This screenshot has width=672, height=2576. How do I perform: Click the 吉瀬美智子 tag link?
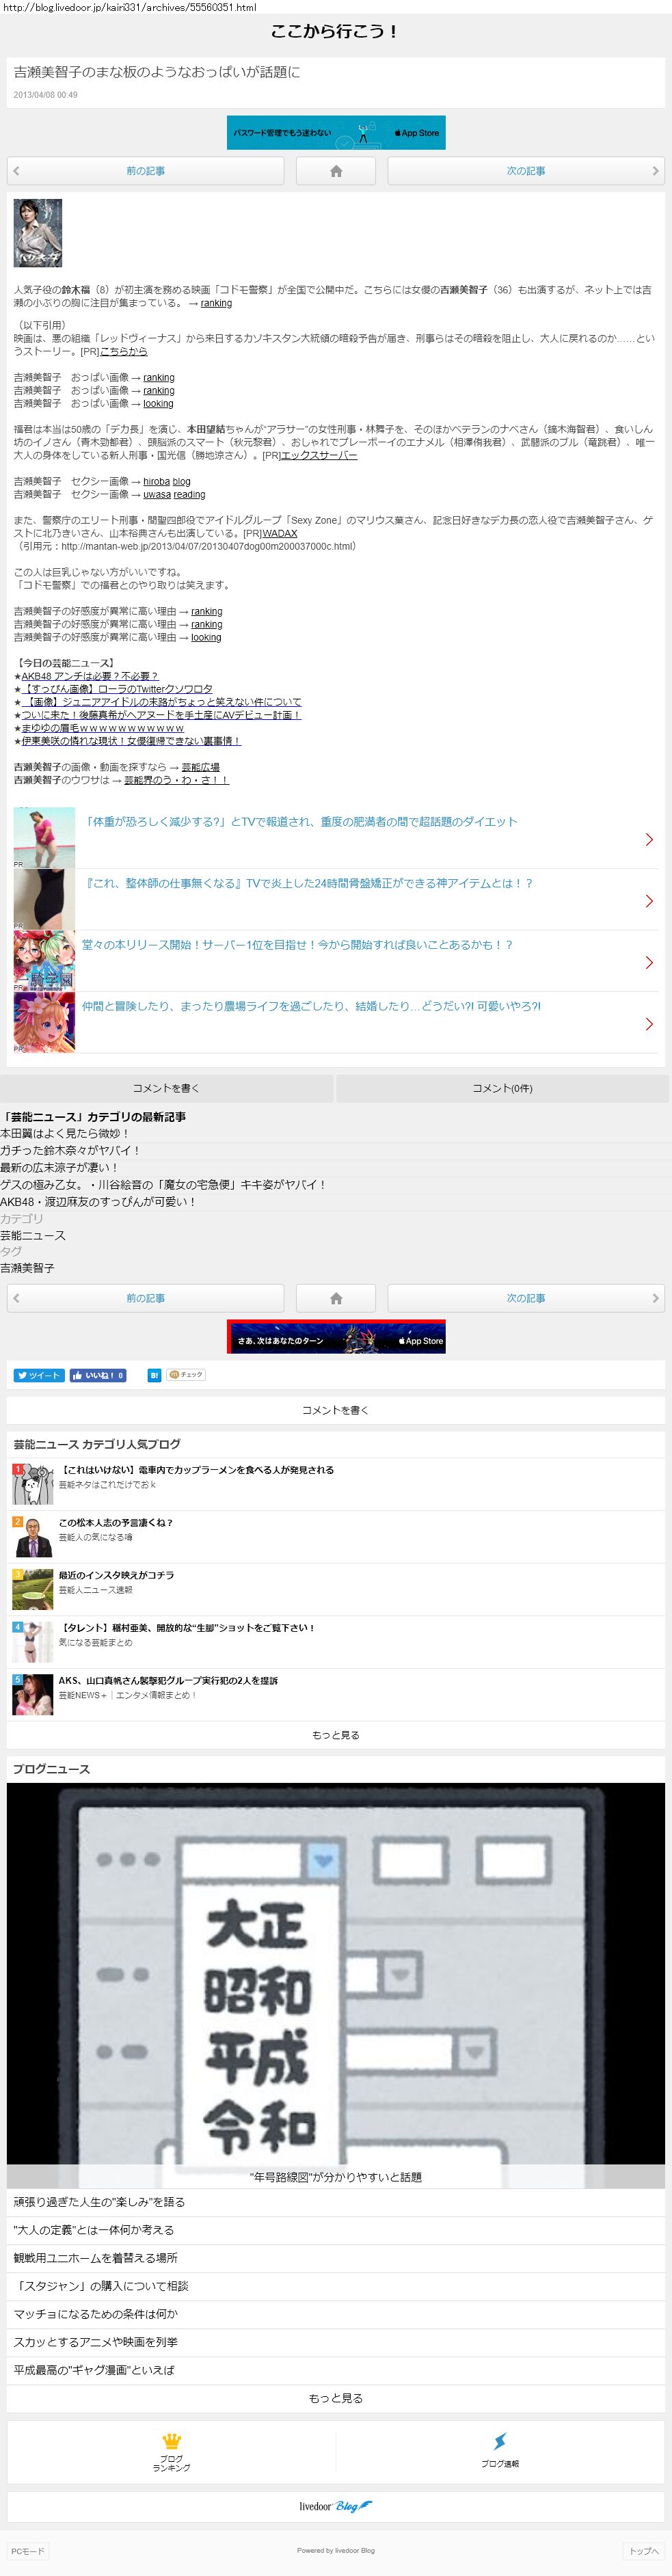[27, 1268]
